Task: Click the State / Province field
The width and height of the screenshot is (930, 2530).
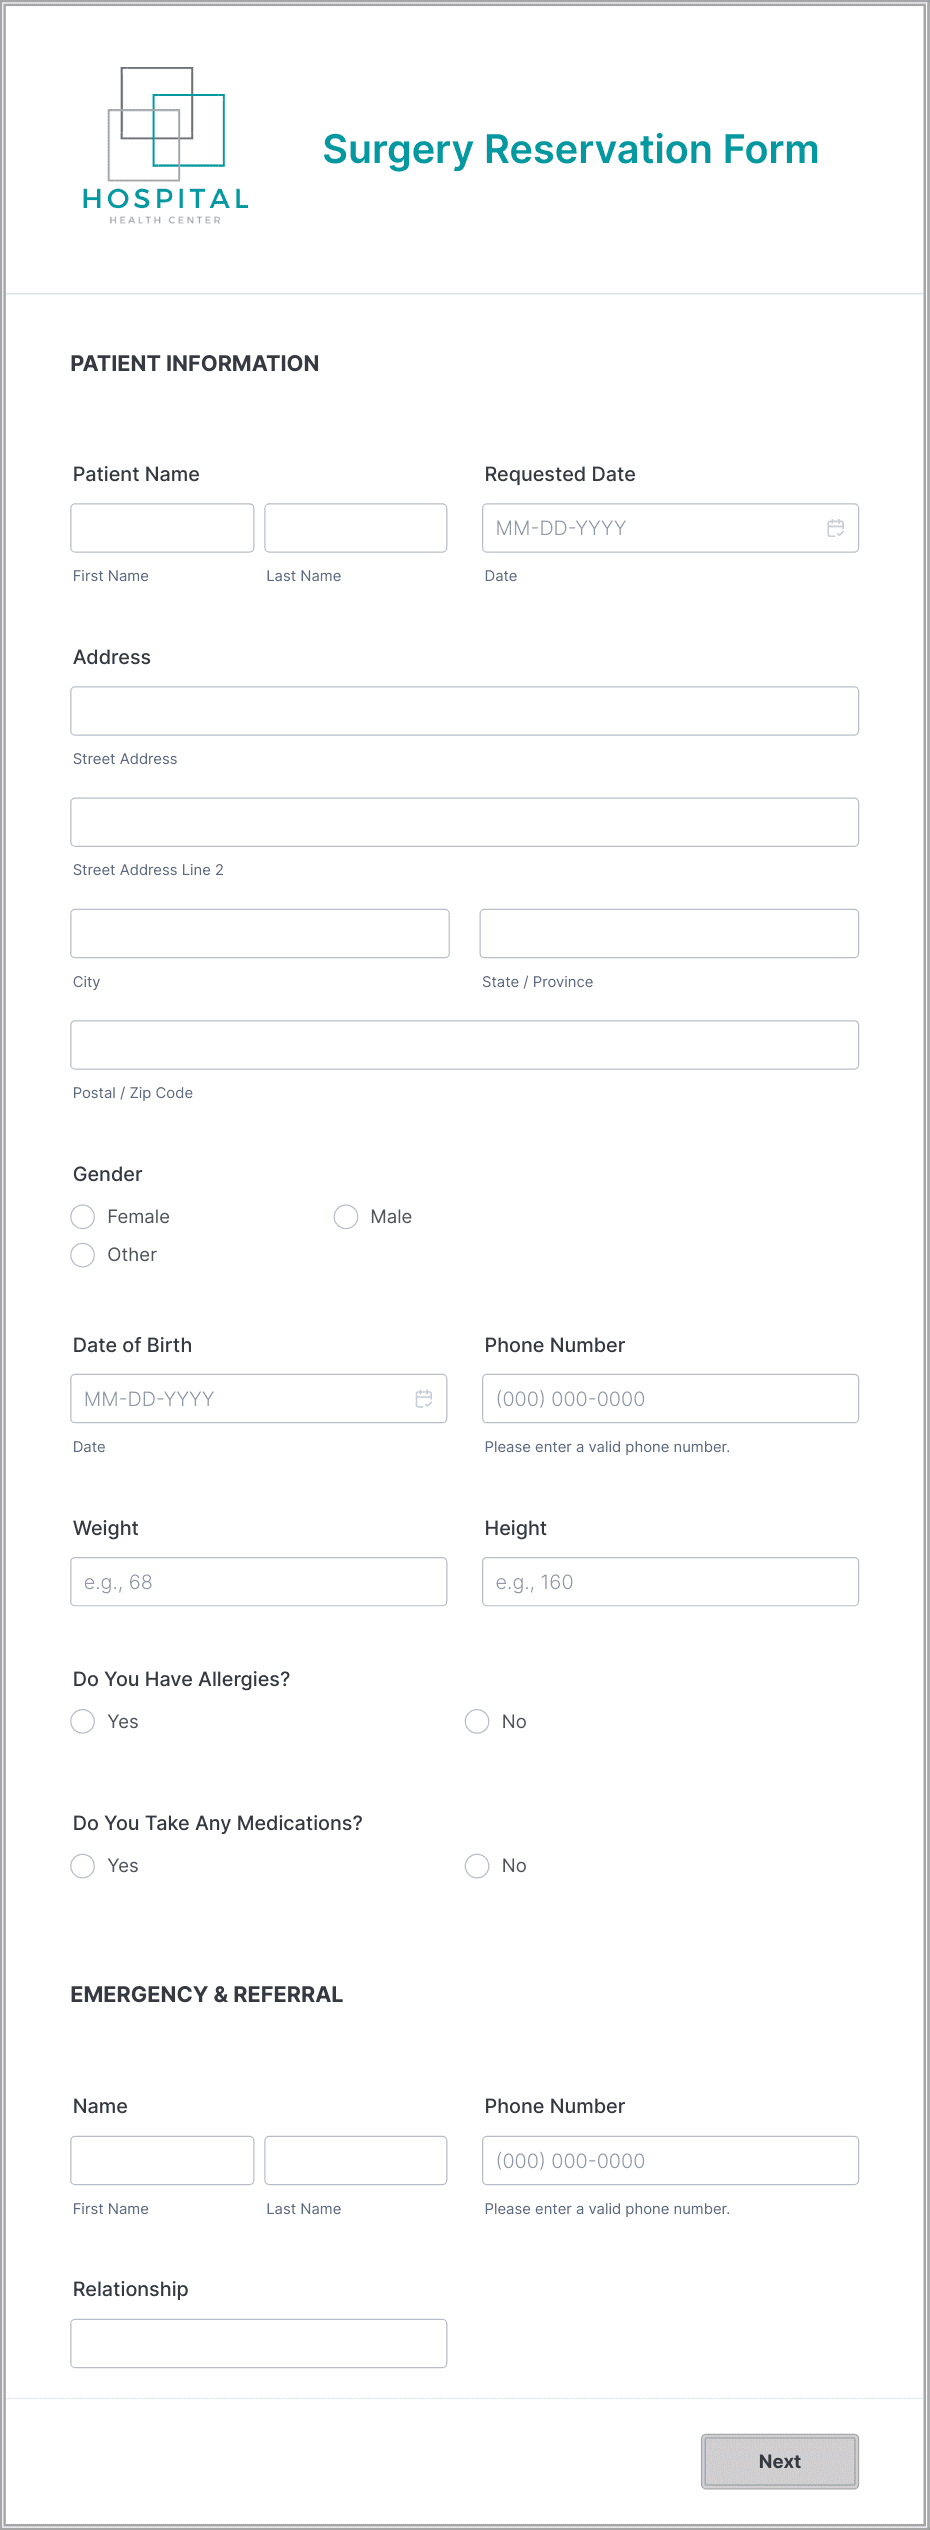Action: (x=669, y=933)
